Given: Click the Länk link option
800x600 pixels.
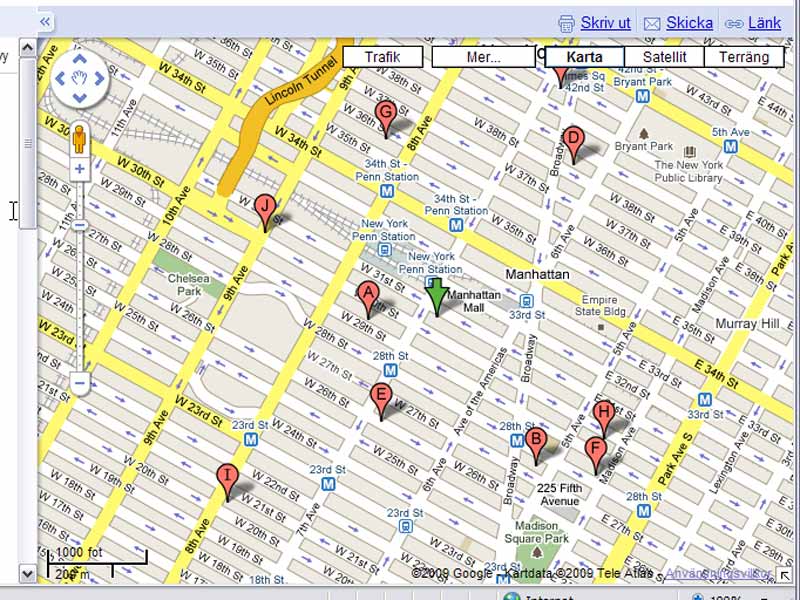Looking at the screenshot, I should (x=753, y=22).
